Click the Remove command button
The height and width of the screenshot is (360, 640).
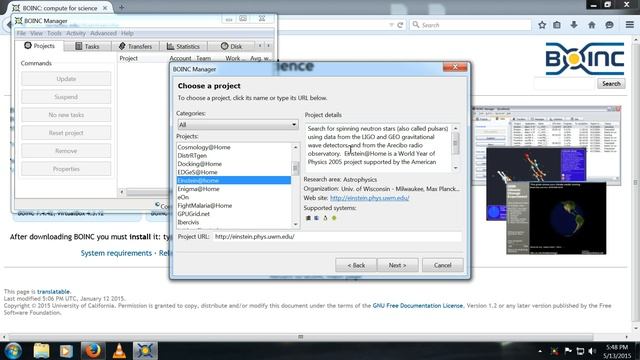coord(66,151)
